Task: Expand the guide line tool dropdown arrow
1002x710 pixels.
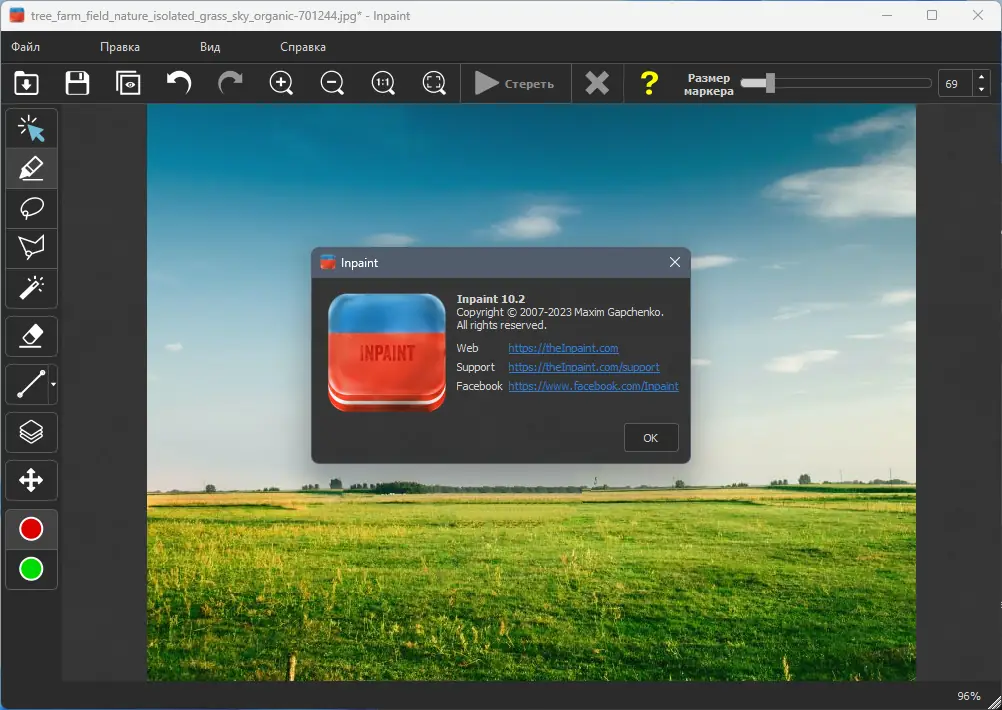Action: pos(53,384)
